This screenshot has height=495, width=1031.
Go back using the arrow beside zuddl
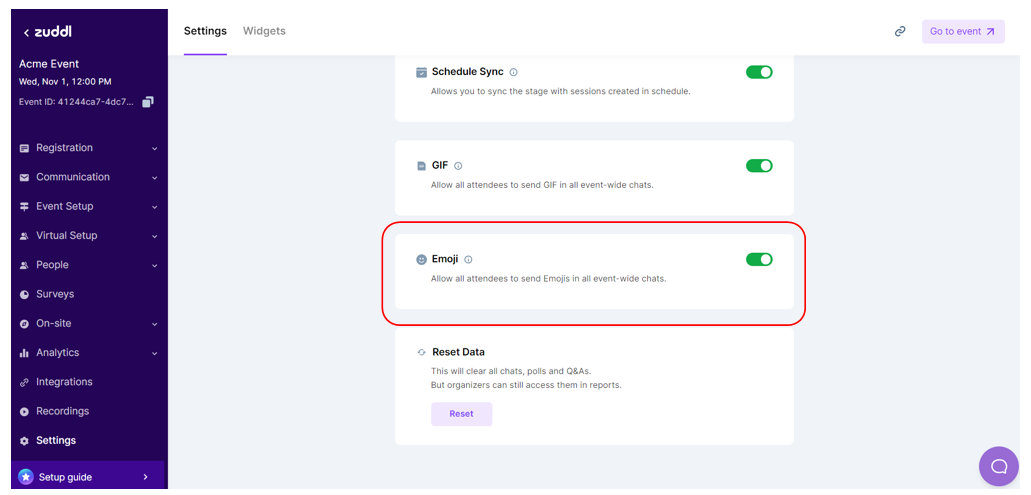tap(26, 32)
